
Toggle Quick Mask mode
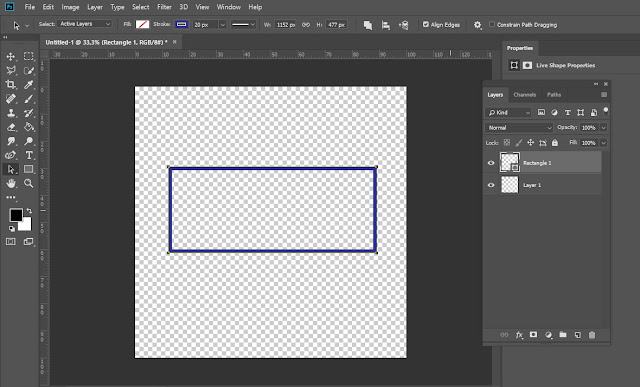11,242
